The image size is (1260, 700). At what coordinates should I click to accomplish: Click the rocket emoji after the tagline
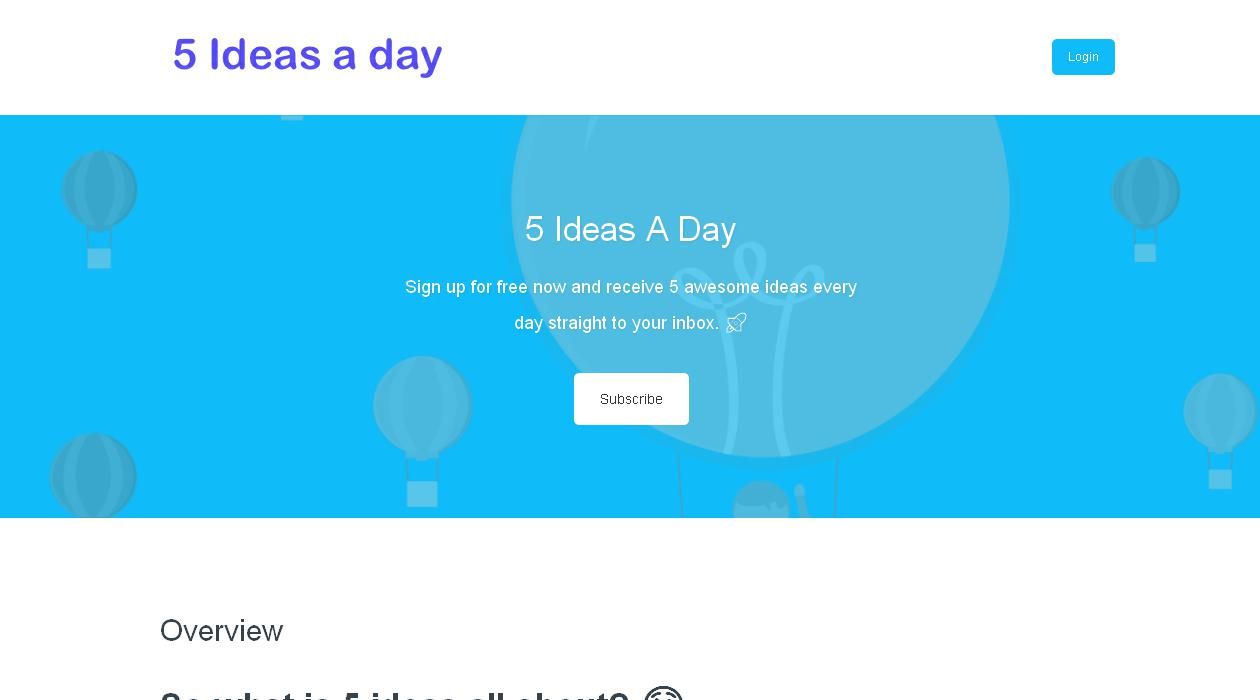(736, 322)
